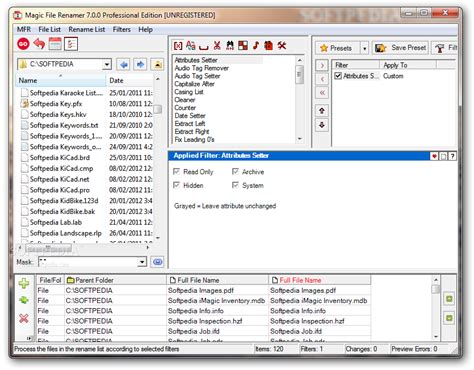Screen dimensions: 474x370
Task: Select the Counter filter
Action: click(185, 108)
